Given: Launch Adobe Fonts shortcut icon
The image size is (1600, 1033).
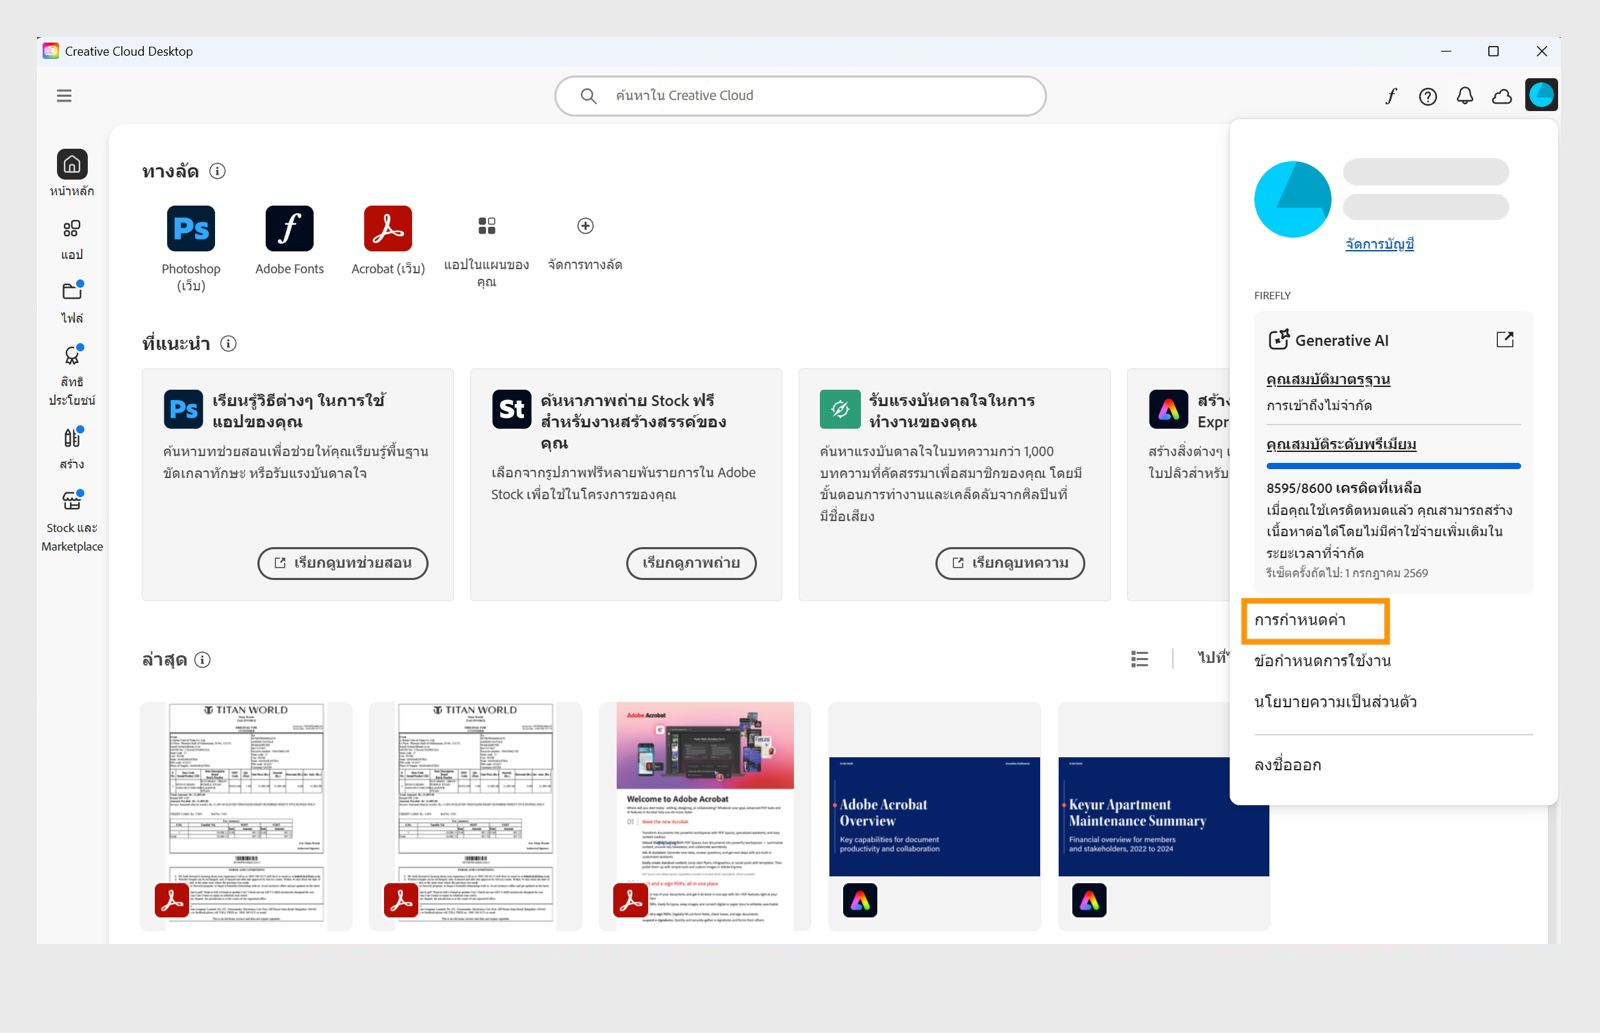Looking at the screenshot, I should click(x=289, y=229).
